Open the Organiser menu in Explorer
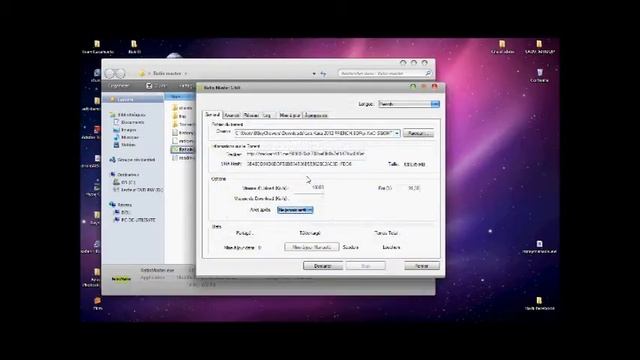Screen dimensions: 640x360 pyautogui.click(x=119, y=86)
